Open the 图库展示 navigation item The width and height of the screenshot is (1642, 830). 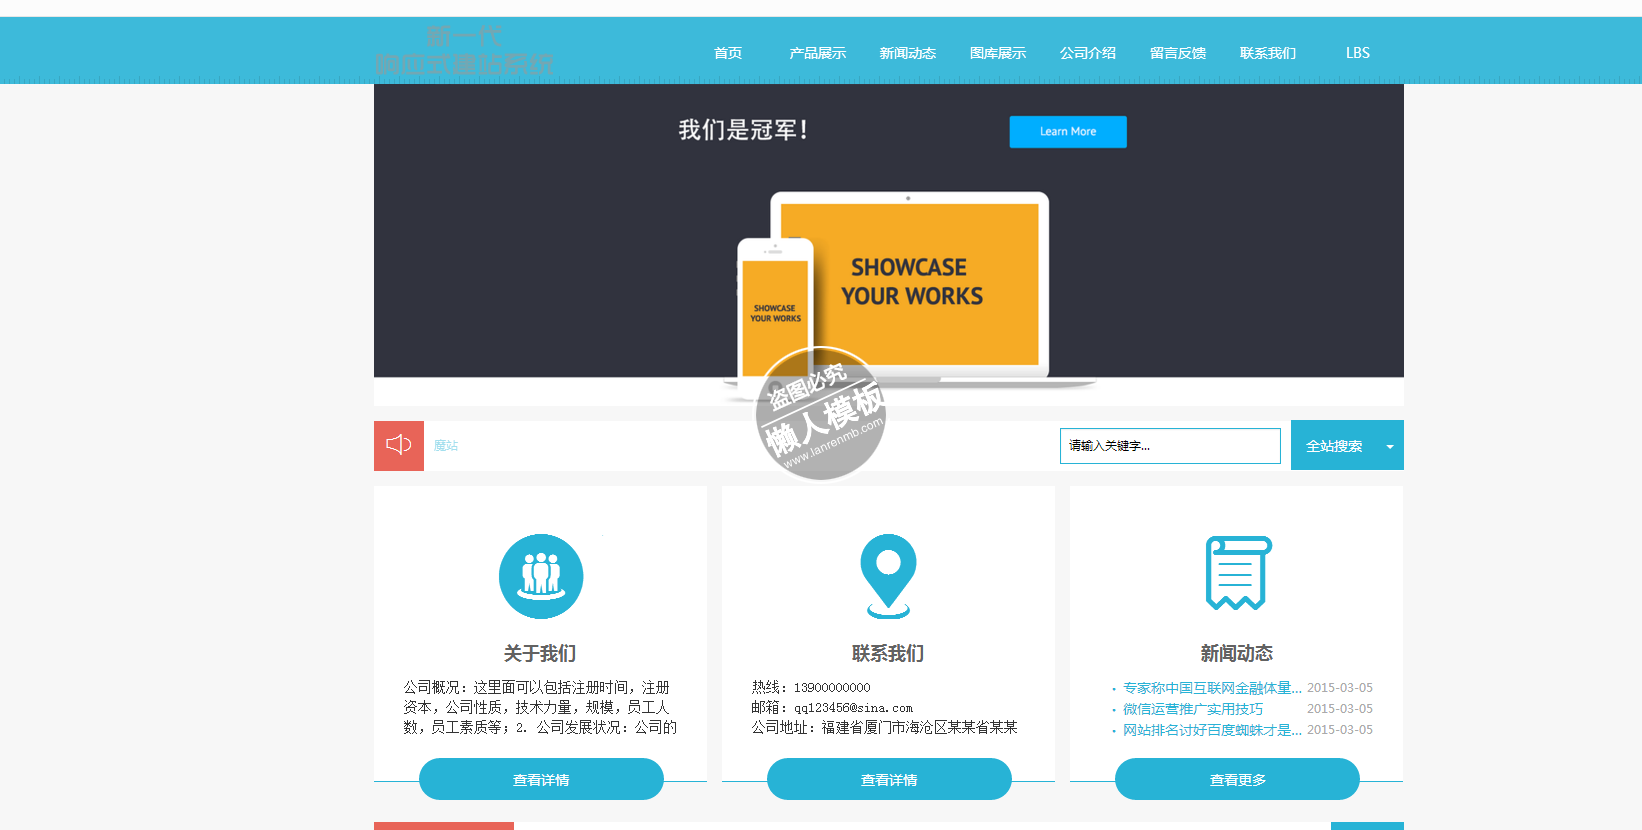pos(998,53)
